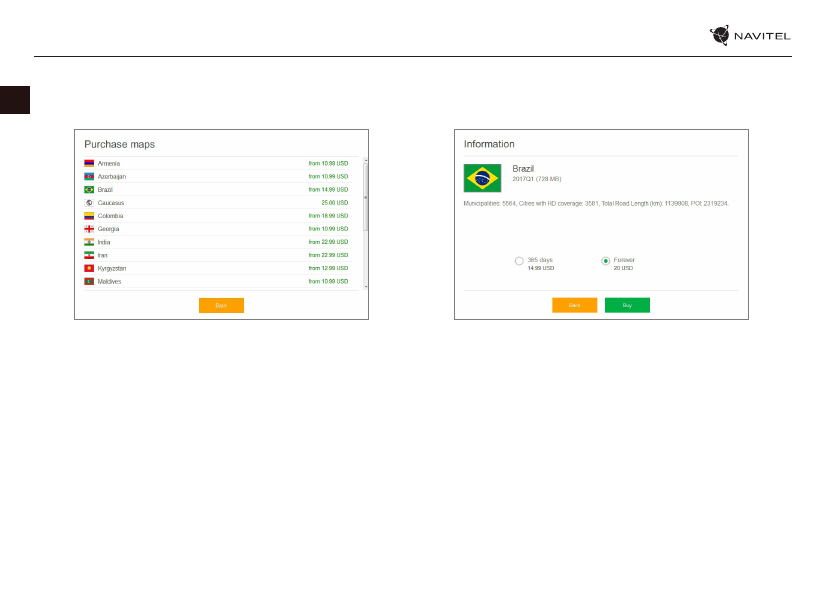
Task: Click the scrollbar down arrow in maps list
Action: (x=365, y=286)
